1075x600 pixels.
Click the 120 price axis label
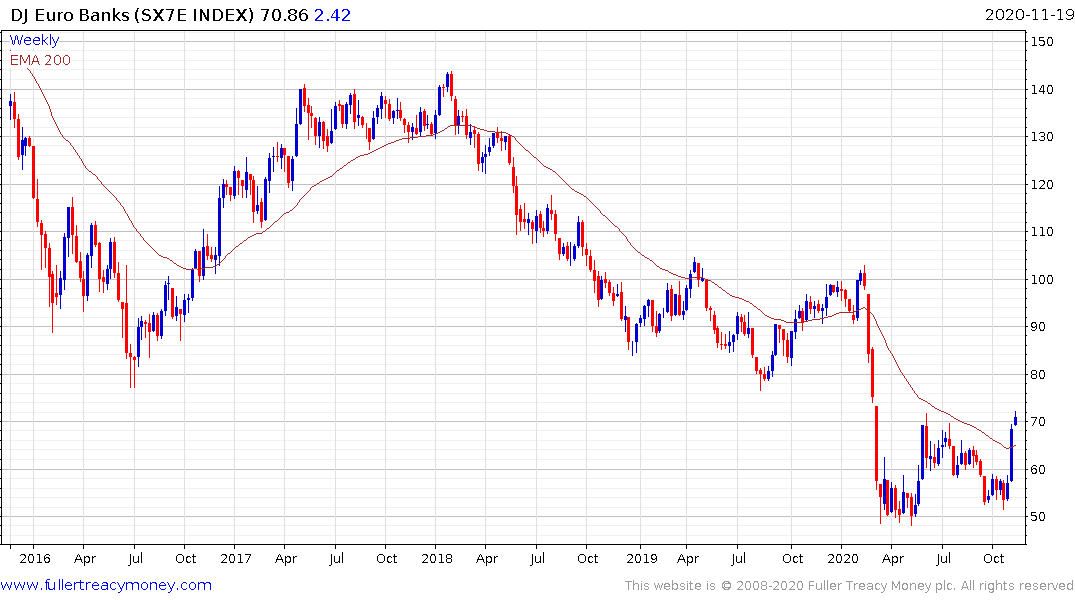1042,184
